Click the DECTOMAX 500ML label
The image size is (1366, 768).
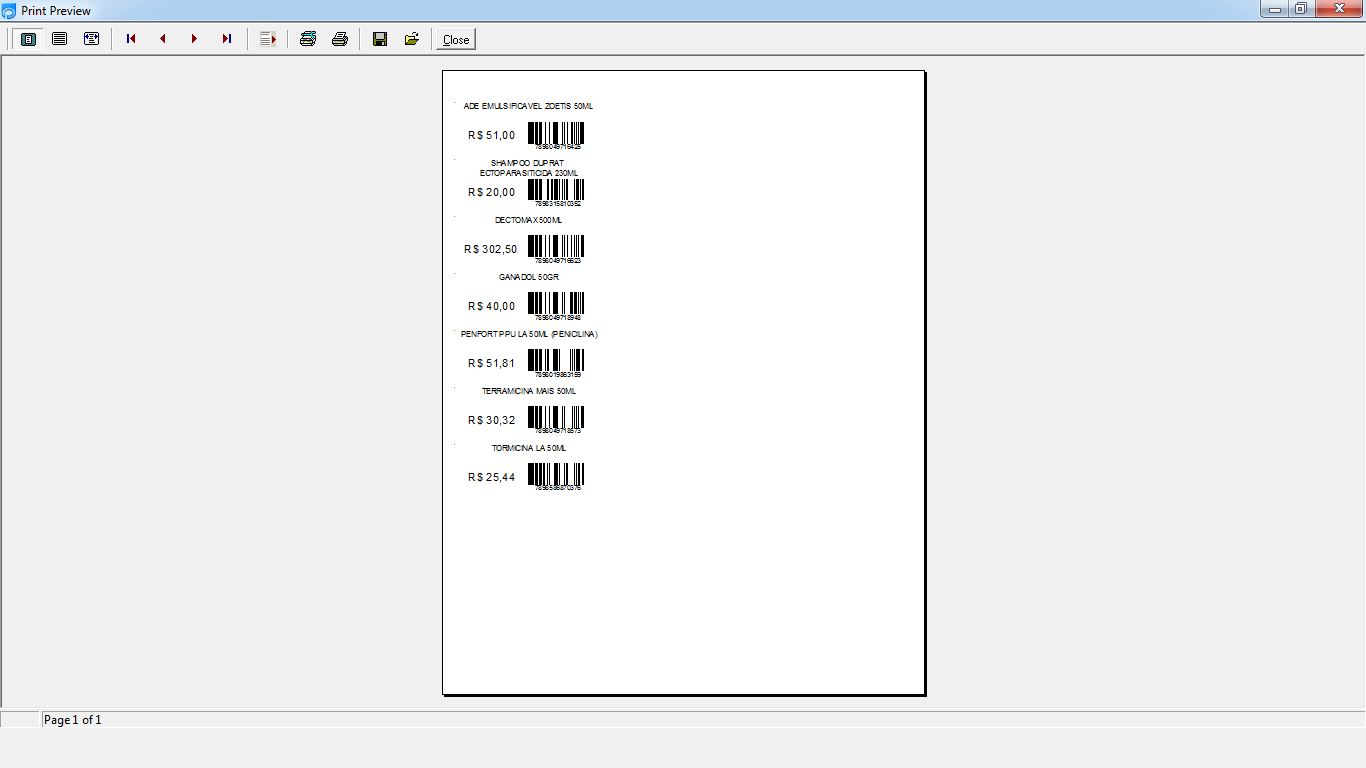(x=528, y=220)
